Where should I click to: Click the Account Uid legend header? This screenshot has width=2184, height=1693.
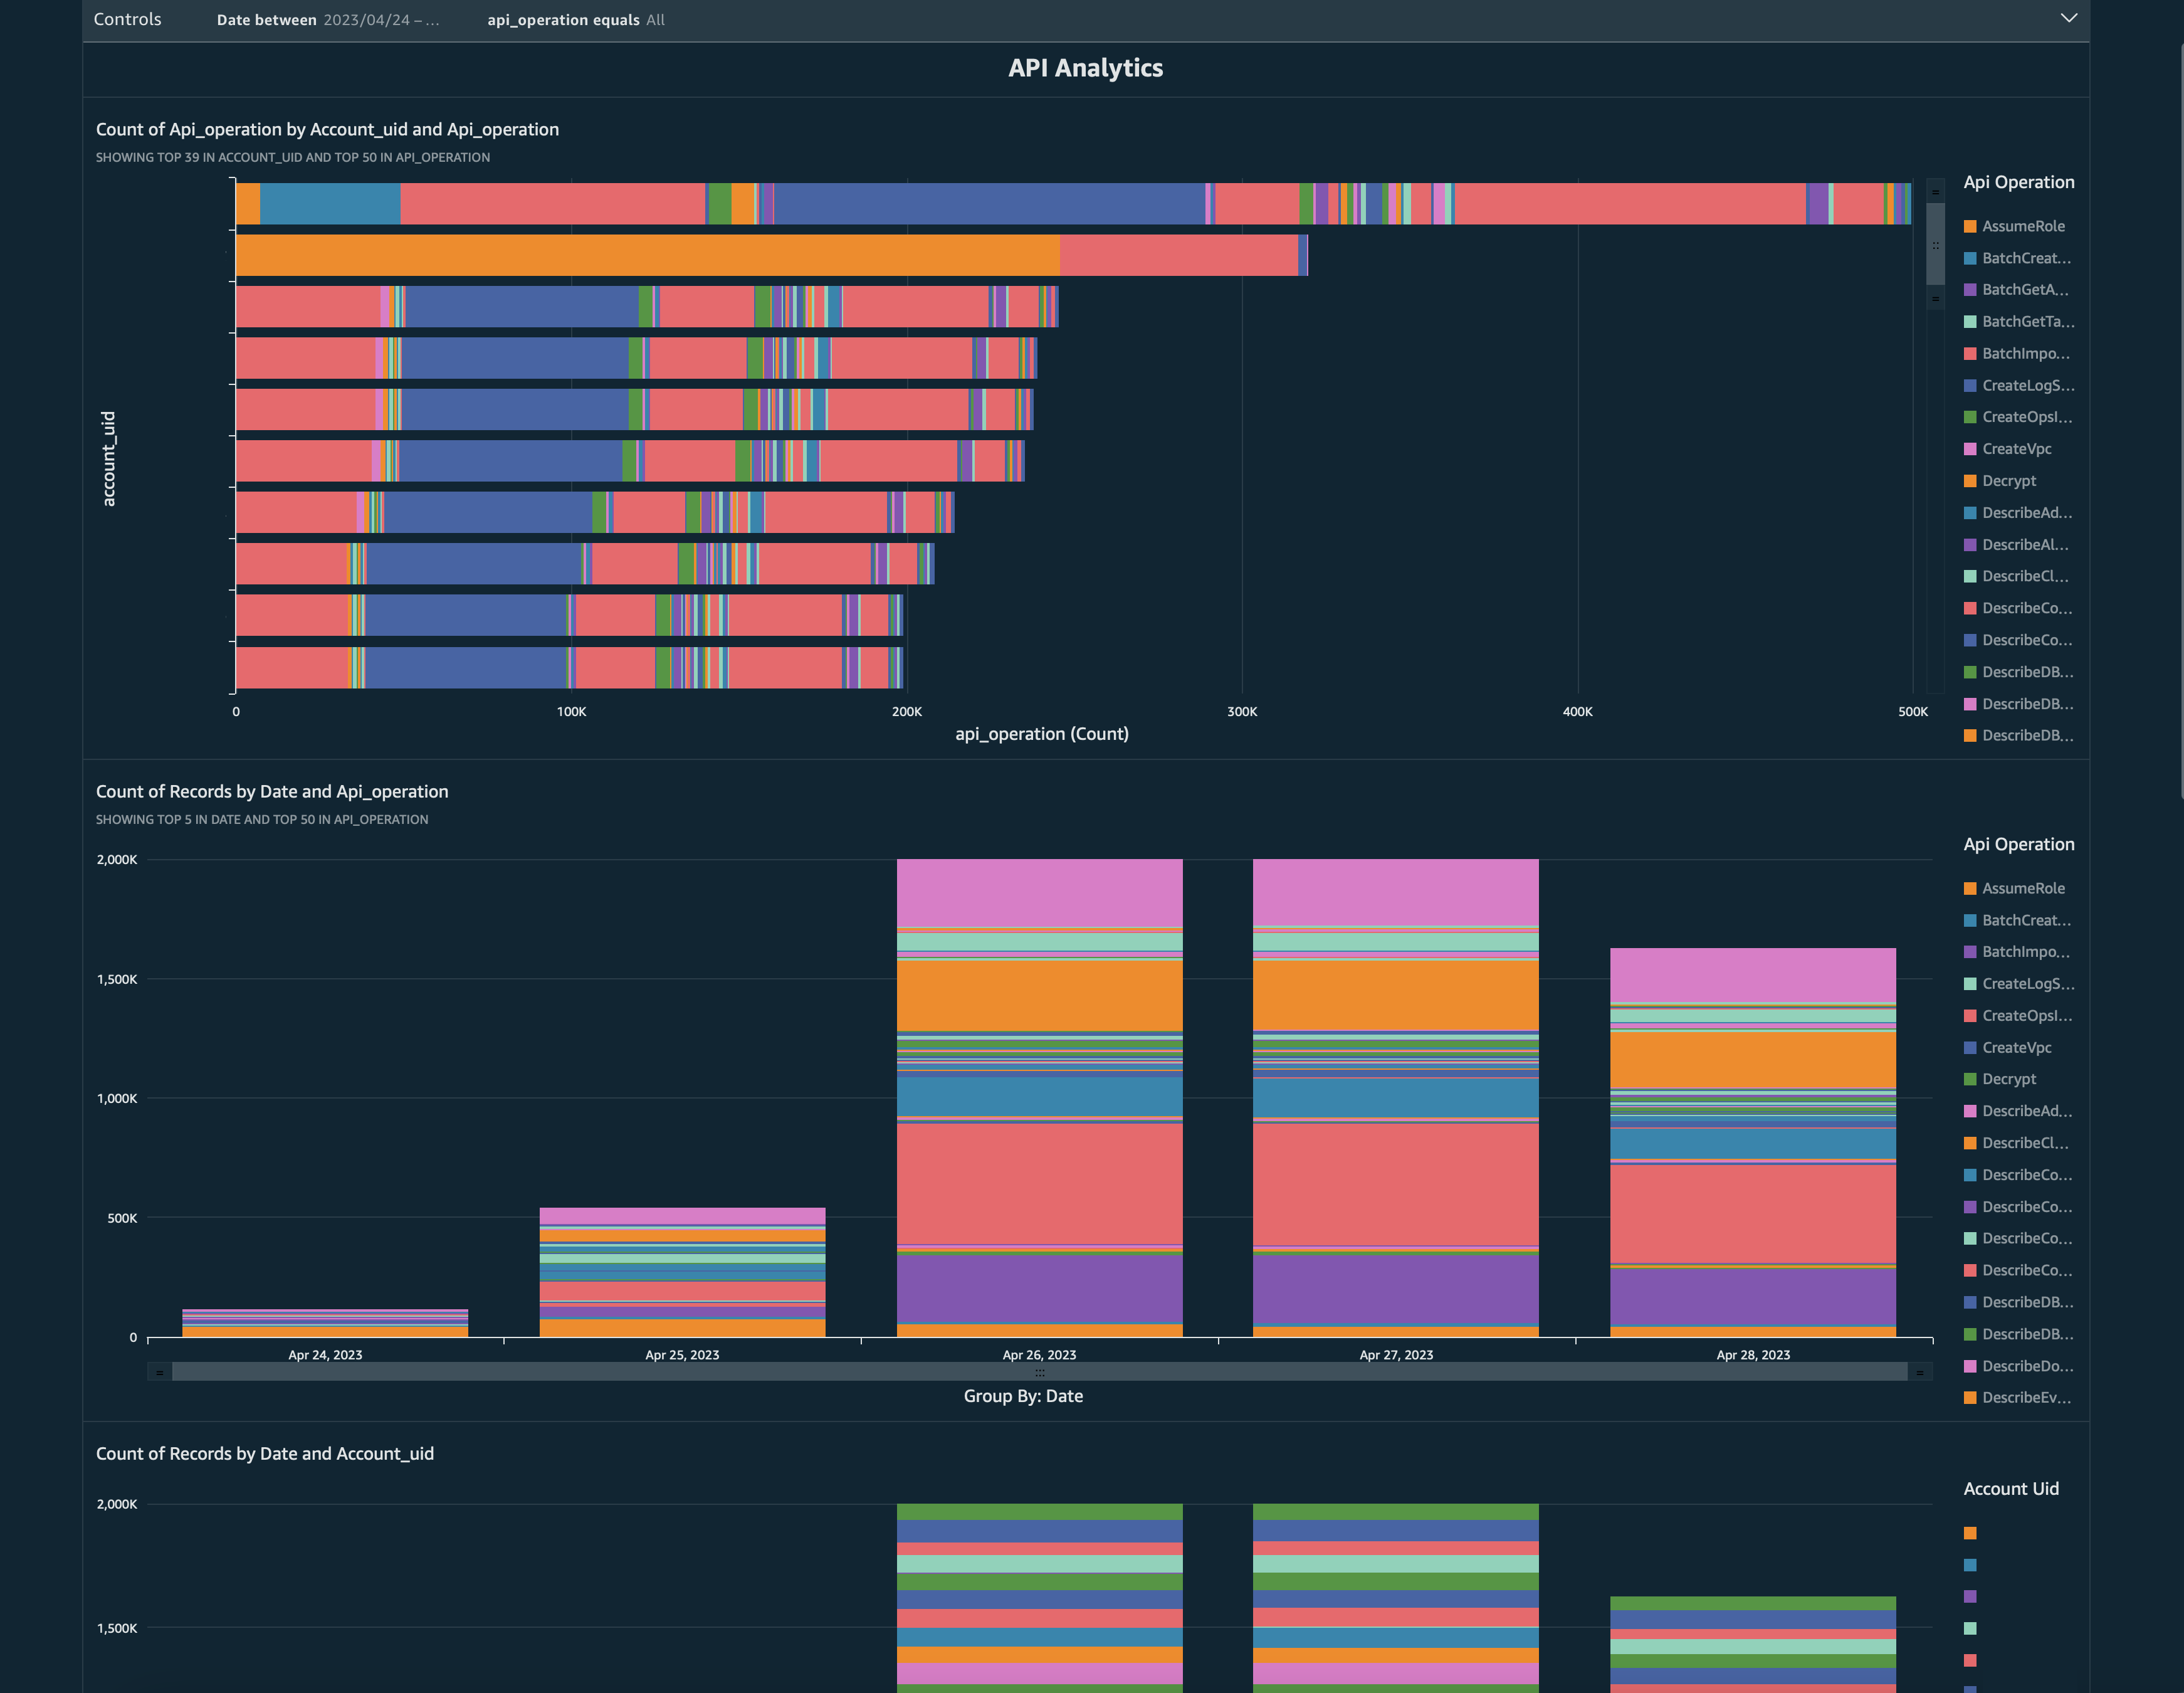[x=2011, y=1489]
